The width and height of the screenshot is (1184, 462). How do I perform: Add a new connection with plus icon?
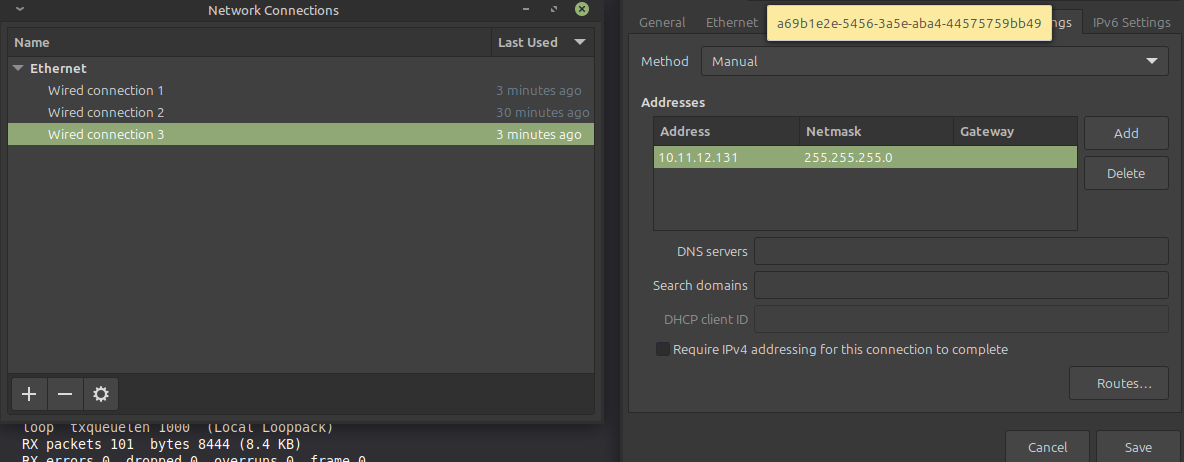[x=29, y=394]
